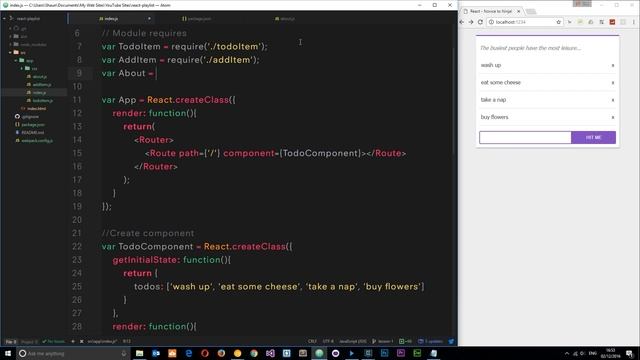Image resolution: width=640 pixels, height=360 pixels.
Task: Click the UTF-8 encoding selector
Action: (x=328, y=341)
